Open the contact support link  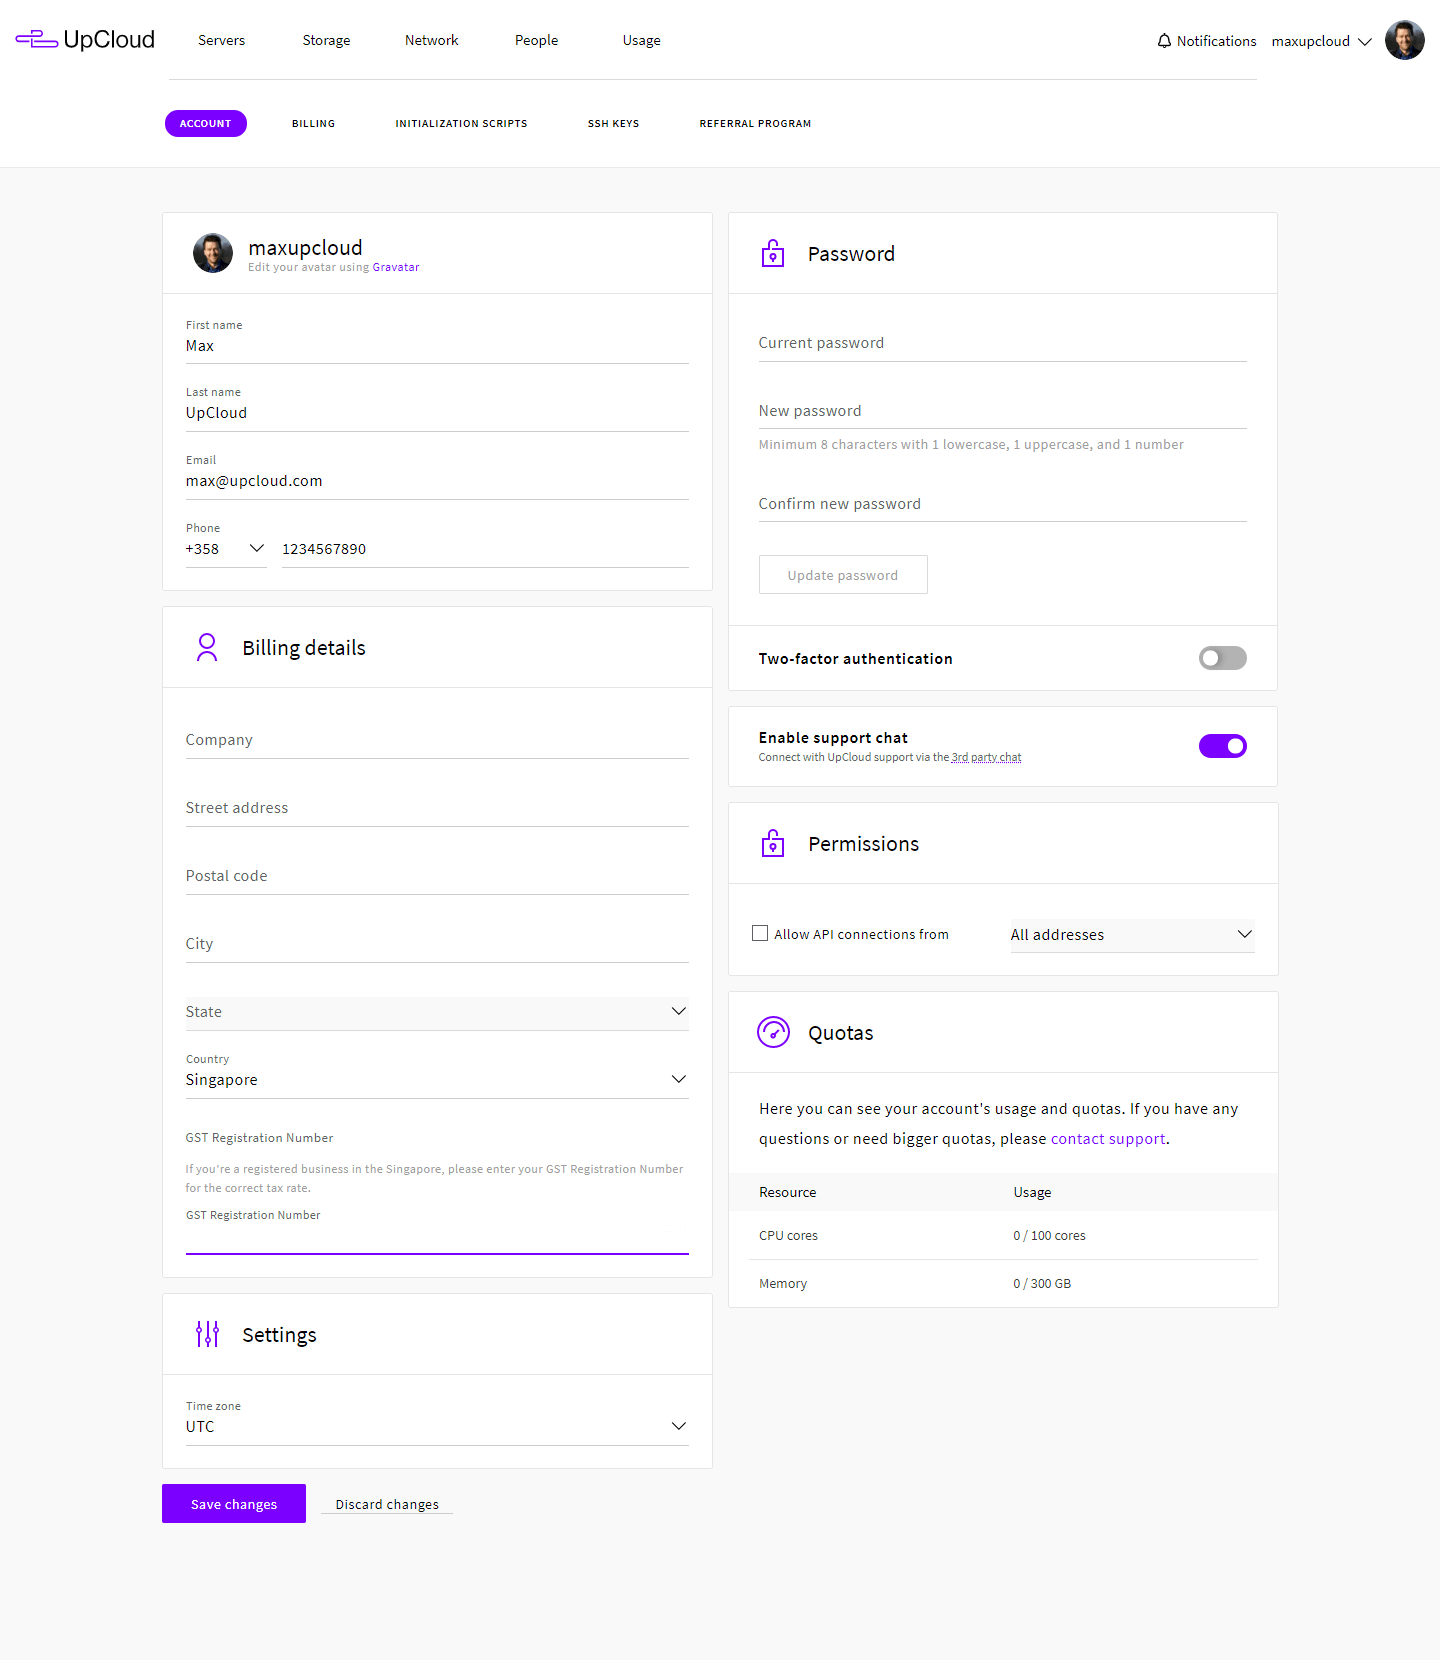click(1107, 1139)
